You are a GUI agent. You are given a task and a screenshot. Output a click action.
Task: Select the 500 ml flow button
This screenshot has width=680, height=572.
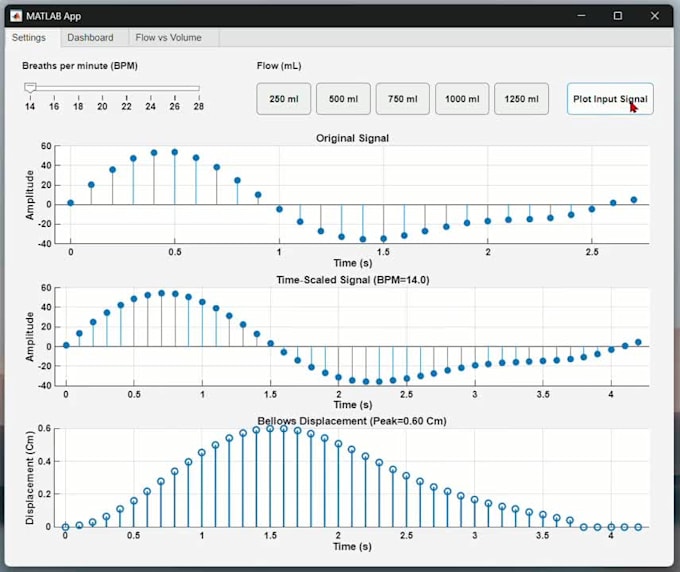pyautogui.click(x=343, y=99)
